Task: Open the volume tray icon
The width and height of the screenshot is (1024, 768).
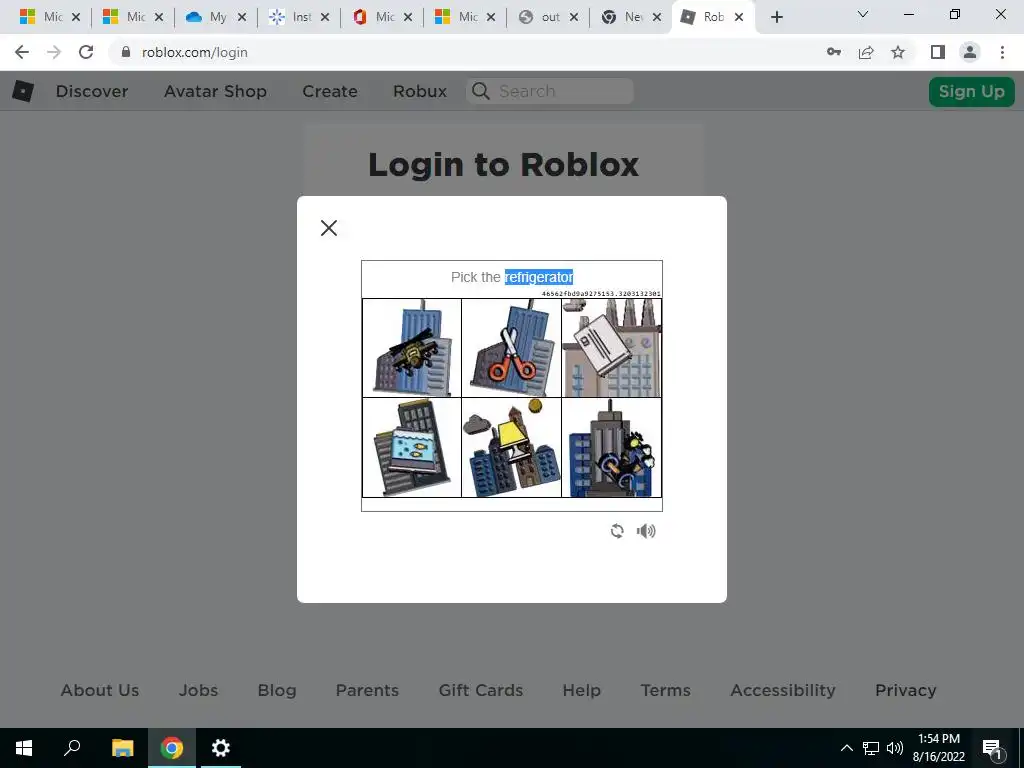Action: point(895,748)
